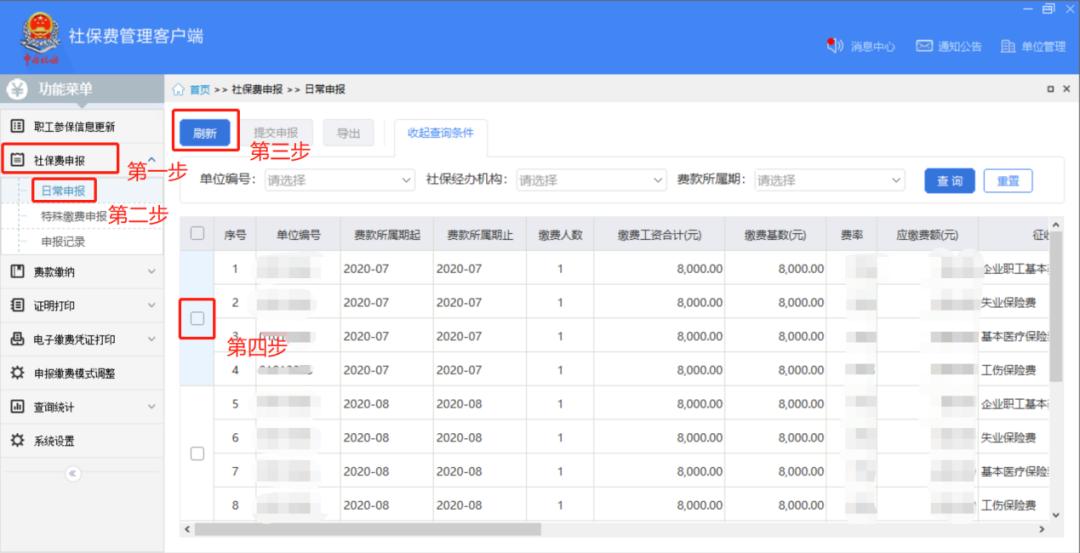Image resolution: width=1080 pixels, height=553 pixels.
Task: Open the 费款所属期 dropdown
Action: click(829, 181)
